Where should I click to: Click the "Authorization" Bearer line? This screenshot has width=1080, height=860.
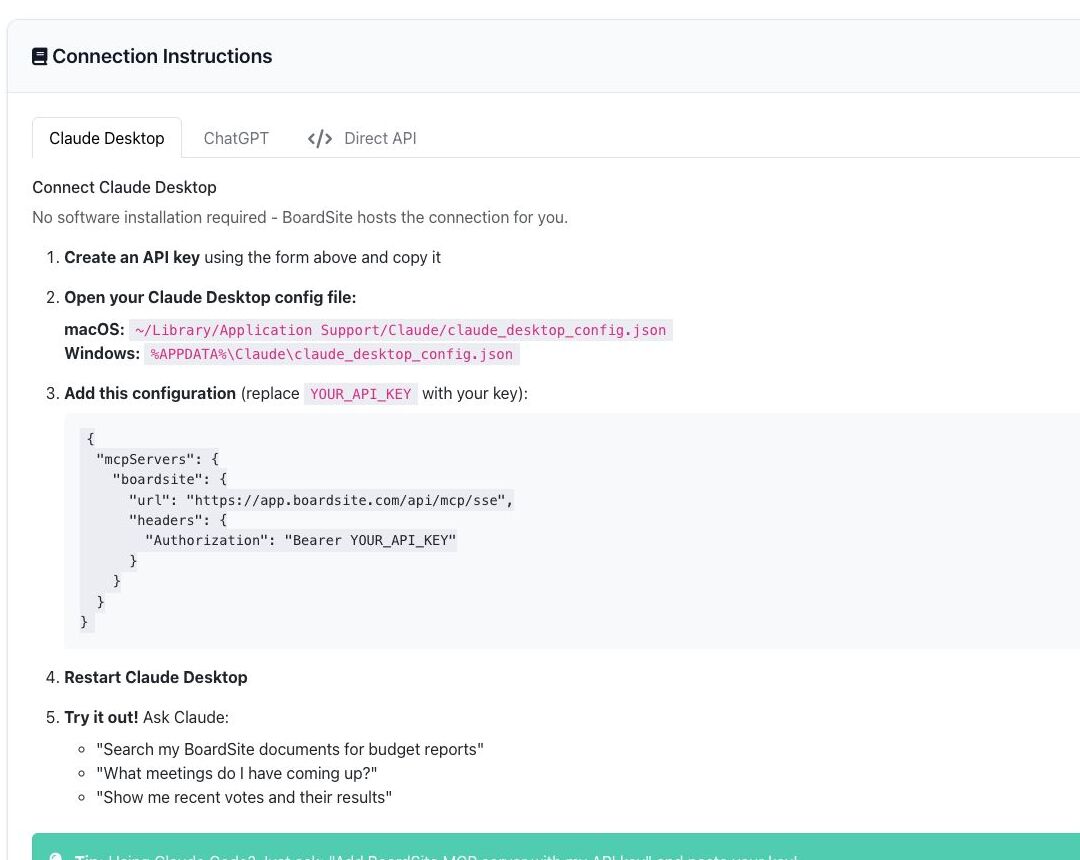[x=301, y=541]
